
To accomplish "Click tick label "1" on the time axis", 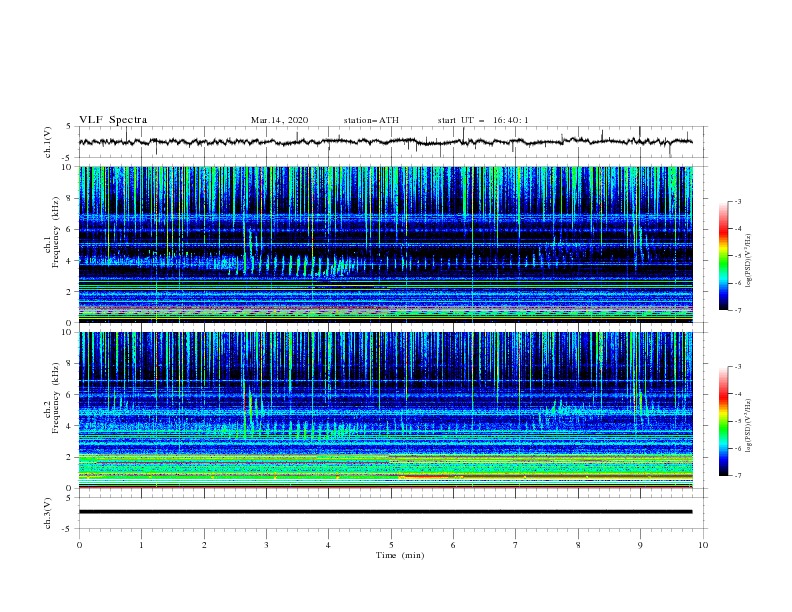I will [142, 545].
